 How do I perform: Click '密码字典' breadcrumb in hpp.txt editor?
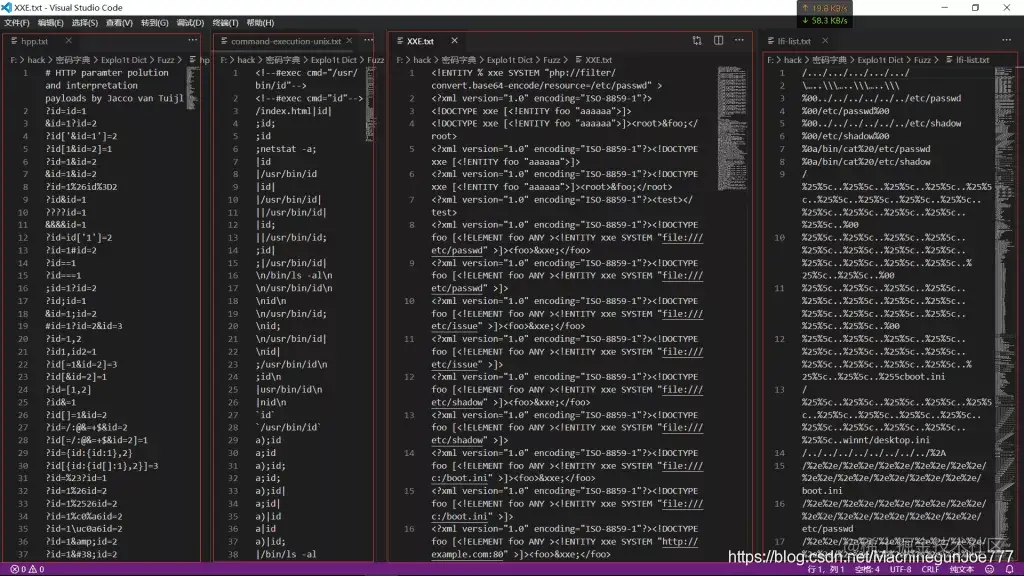coord(72,60)
